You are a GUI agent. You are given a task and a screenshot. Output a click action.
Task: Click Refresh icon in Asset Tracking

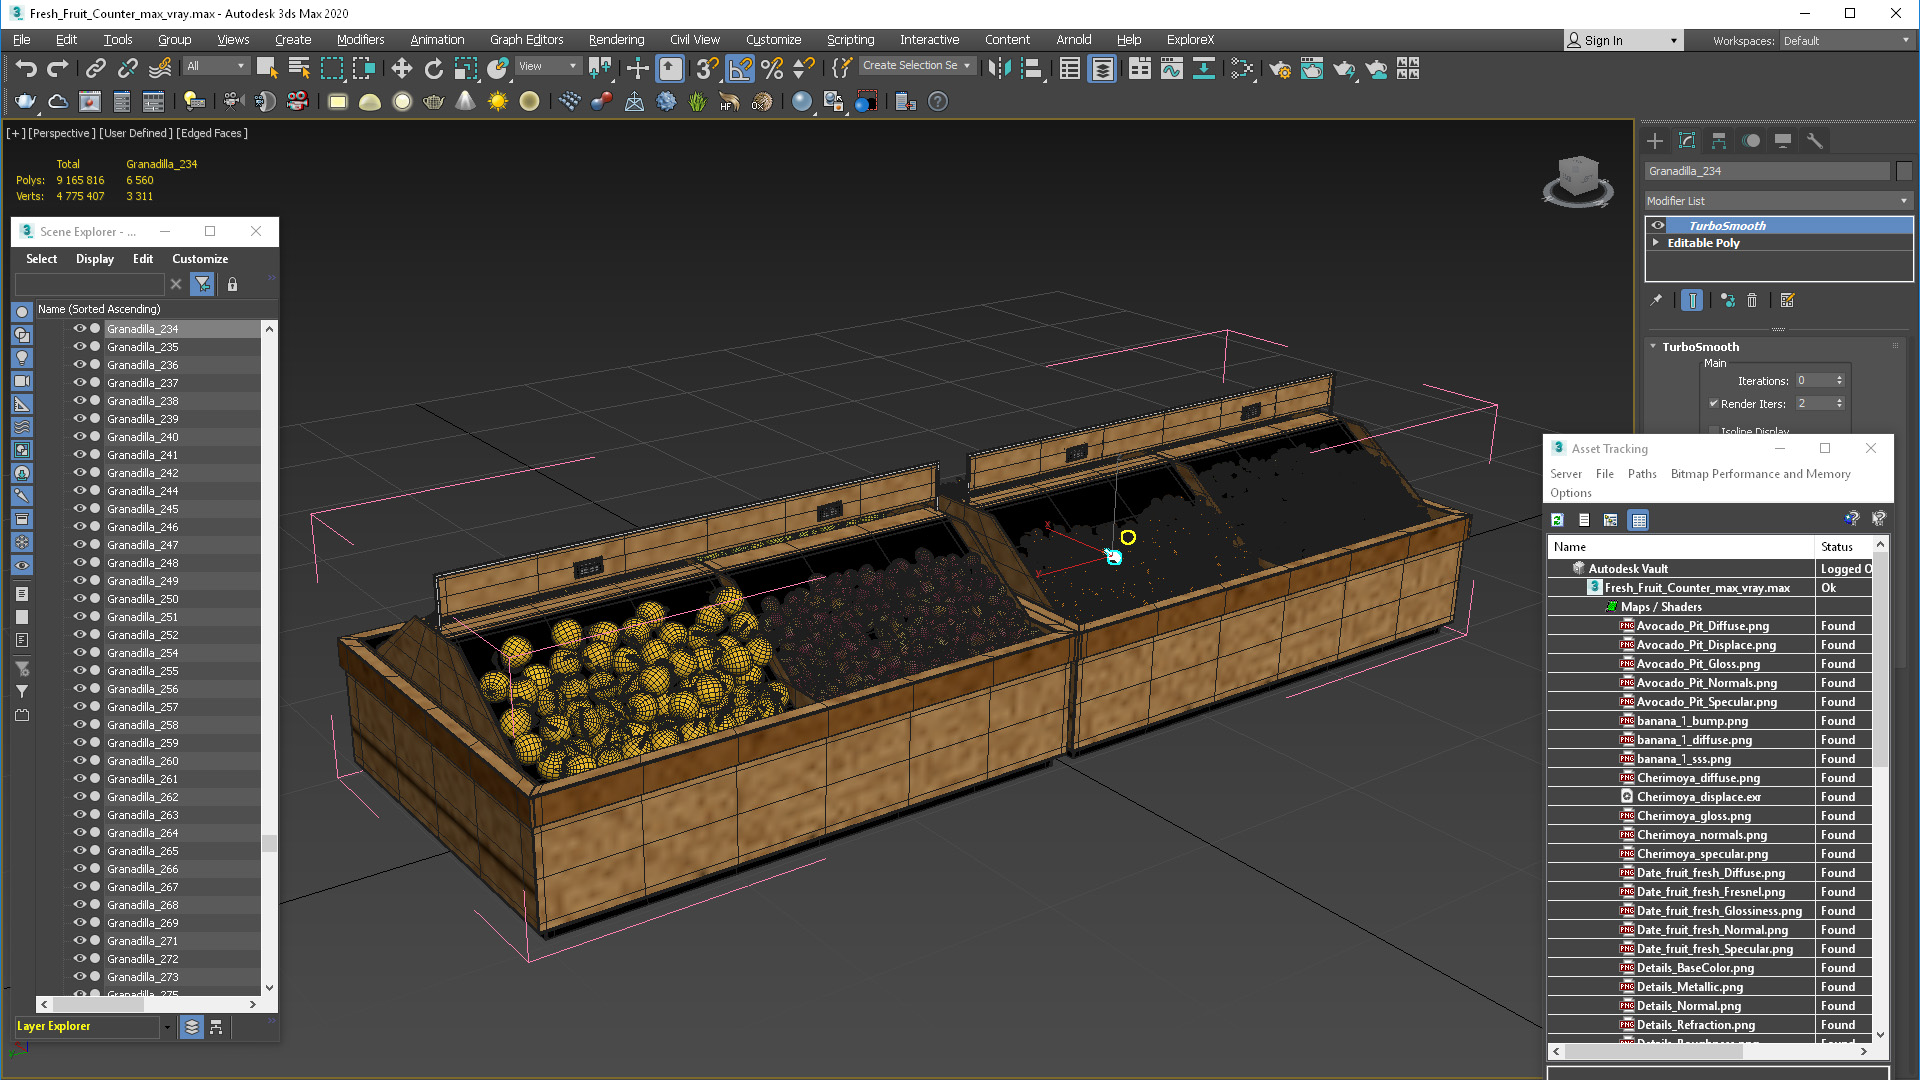(x=1558, y=520)
